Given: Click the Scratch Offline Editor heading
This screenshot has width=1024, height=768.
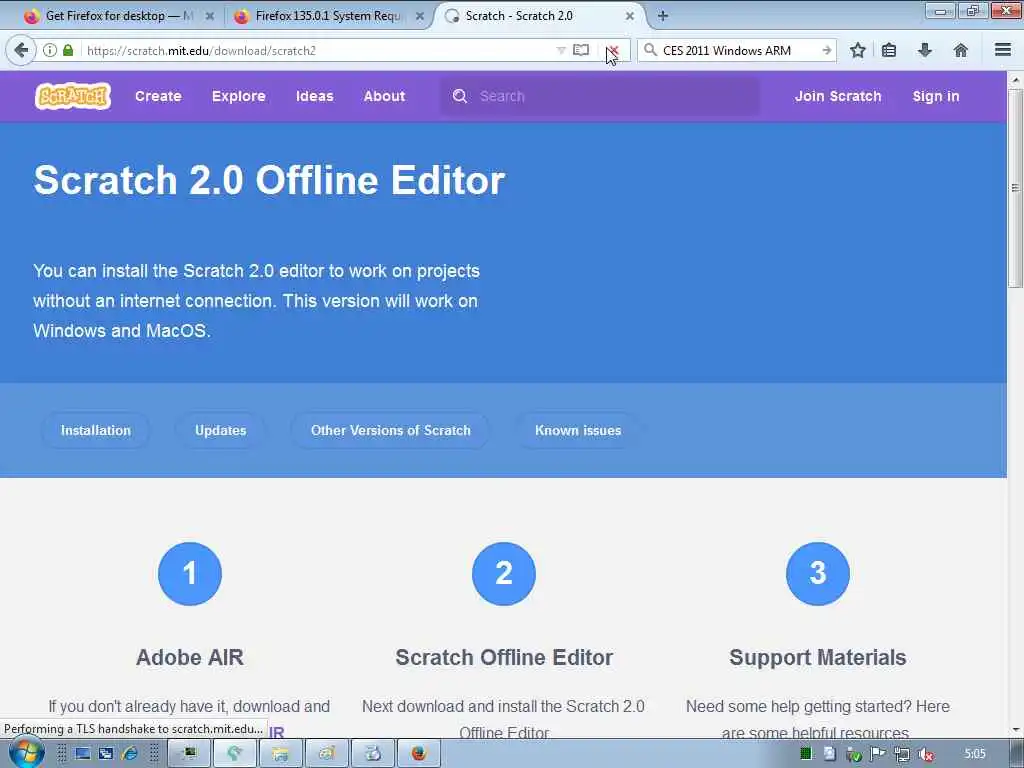Looking at the screenshot, I should [504, 657].
